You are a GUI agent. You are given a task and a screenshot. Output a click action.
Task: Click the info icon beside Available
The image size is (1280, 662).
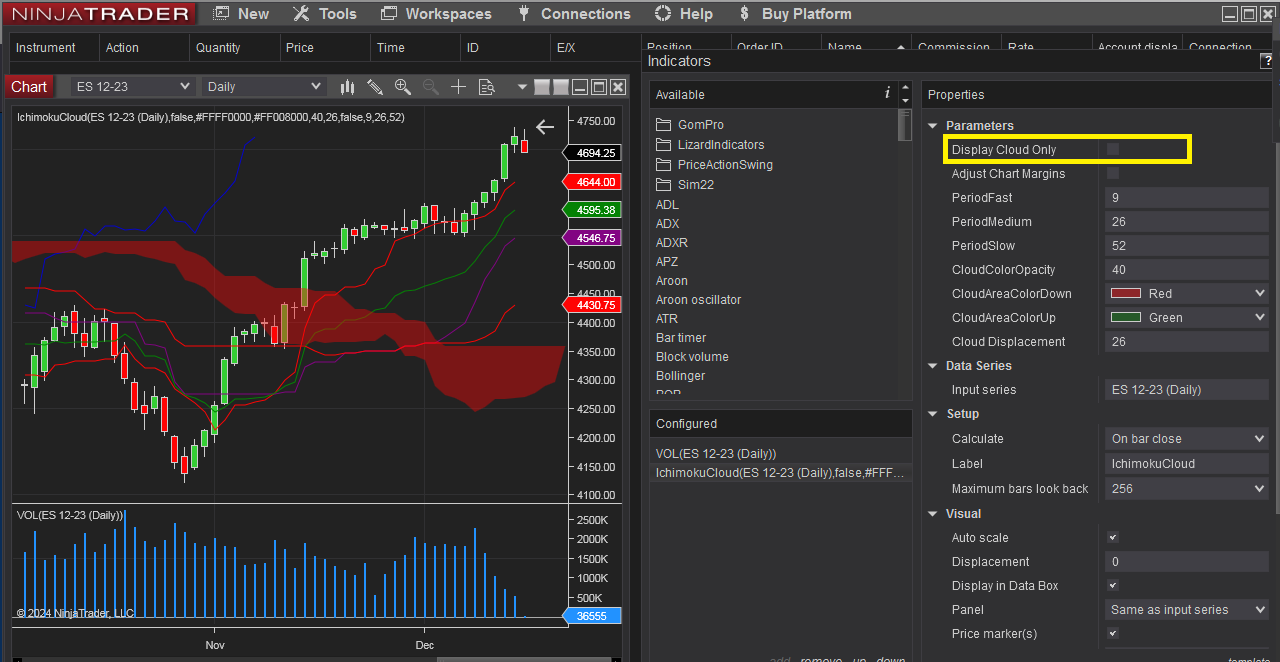coord(887,93)
